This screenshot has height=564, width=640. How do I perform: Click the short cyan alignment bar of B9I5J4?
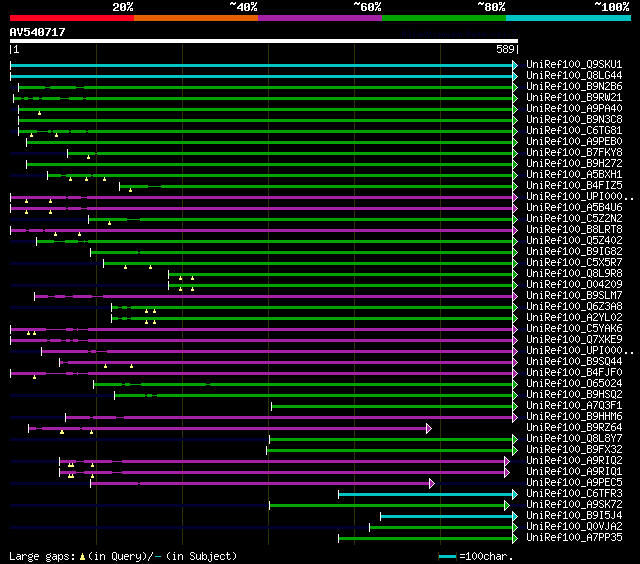(447, 517)
